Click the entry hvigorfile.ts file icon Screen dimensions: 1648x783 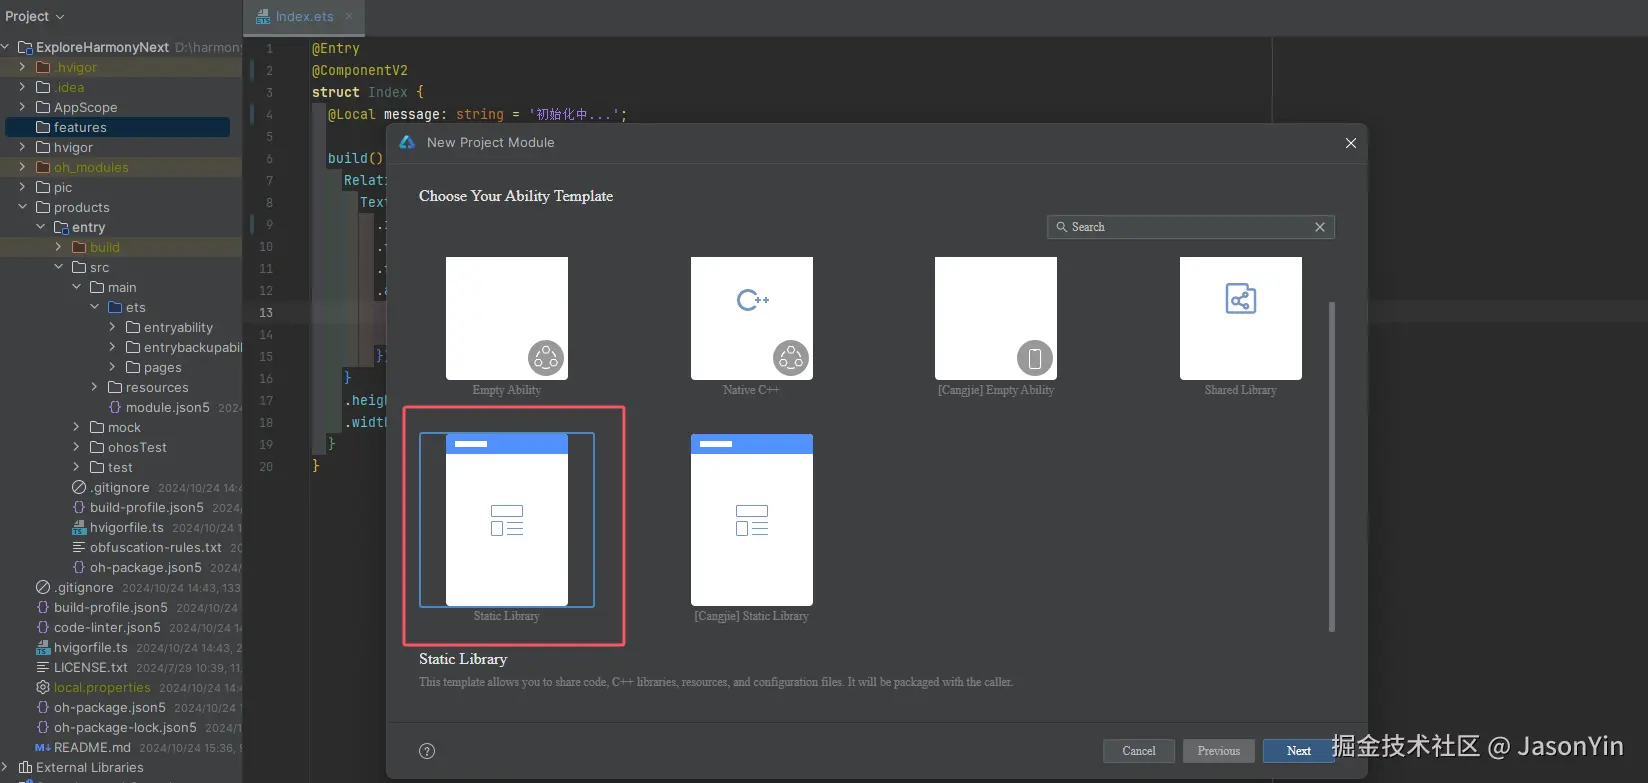(79, 527)
